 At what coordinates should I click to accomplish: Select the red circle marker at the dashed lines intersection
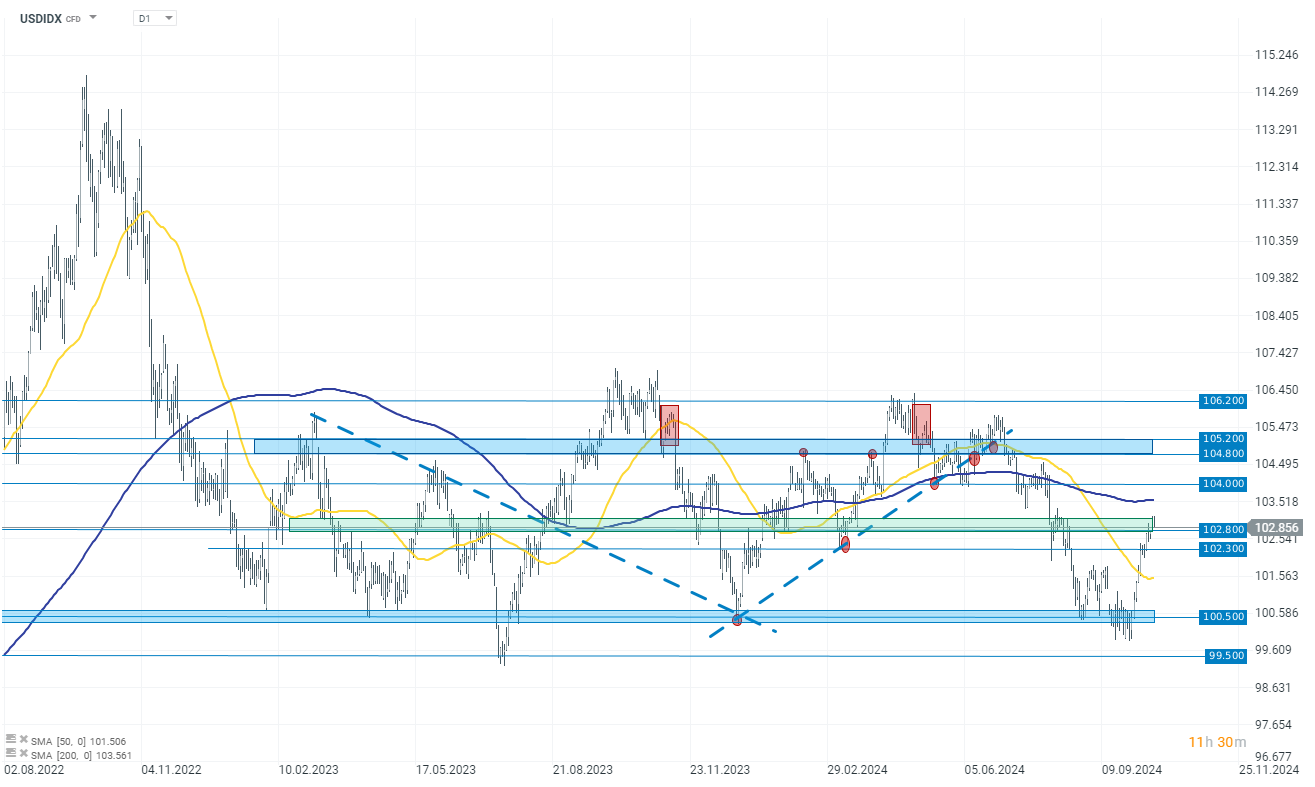[737, 620]
